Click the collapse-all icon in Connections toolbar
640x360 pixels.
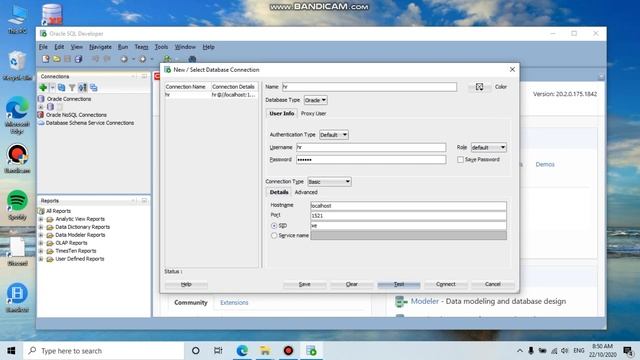coord(93,87)
